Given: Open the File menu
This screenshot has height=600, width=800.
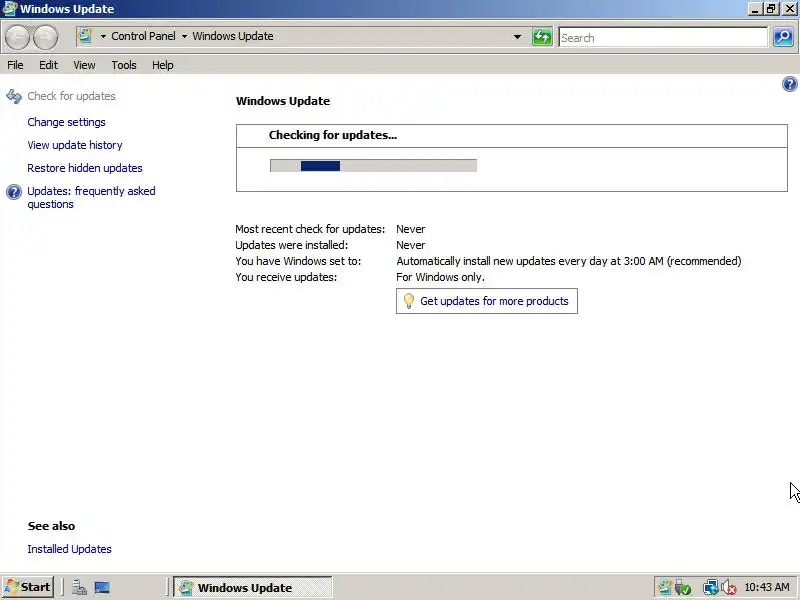Looking at the screenshot, I should 15,65.
